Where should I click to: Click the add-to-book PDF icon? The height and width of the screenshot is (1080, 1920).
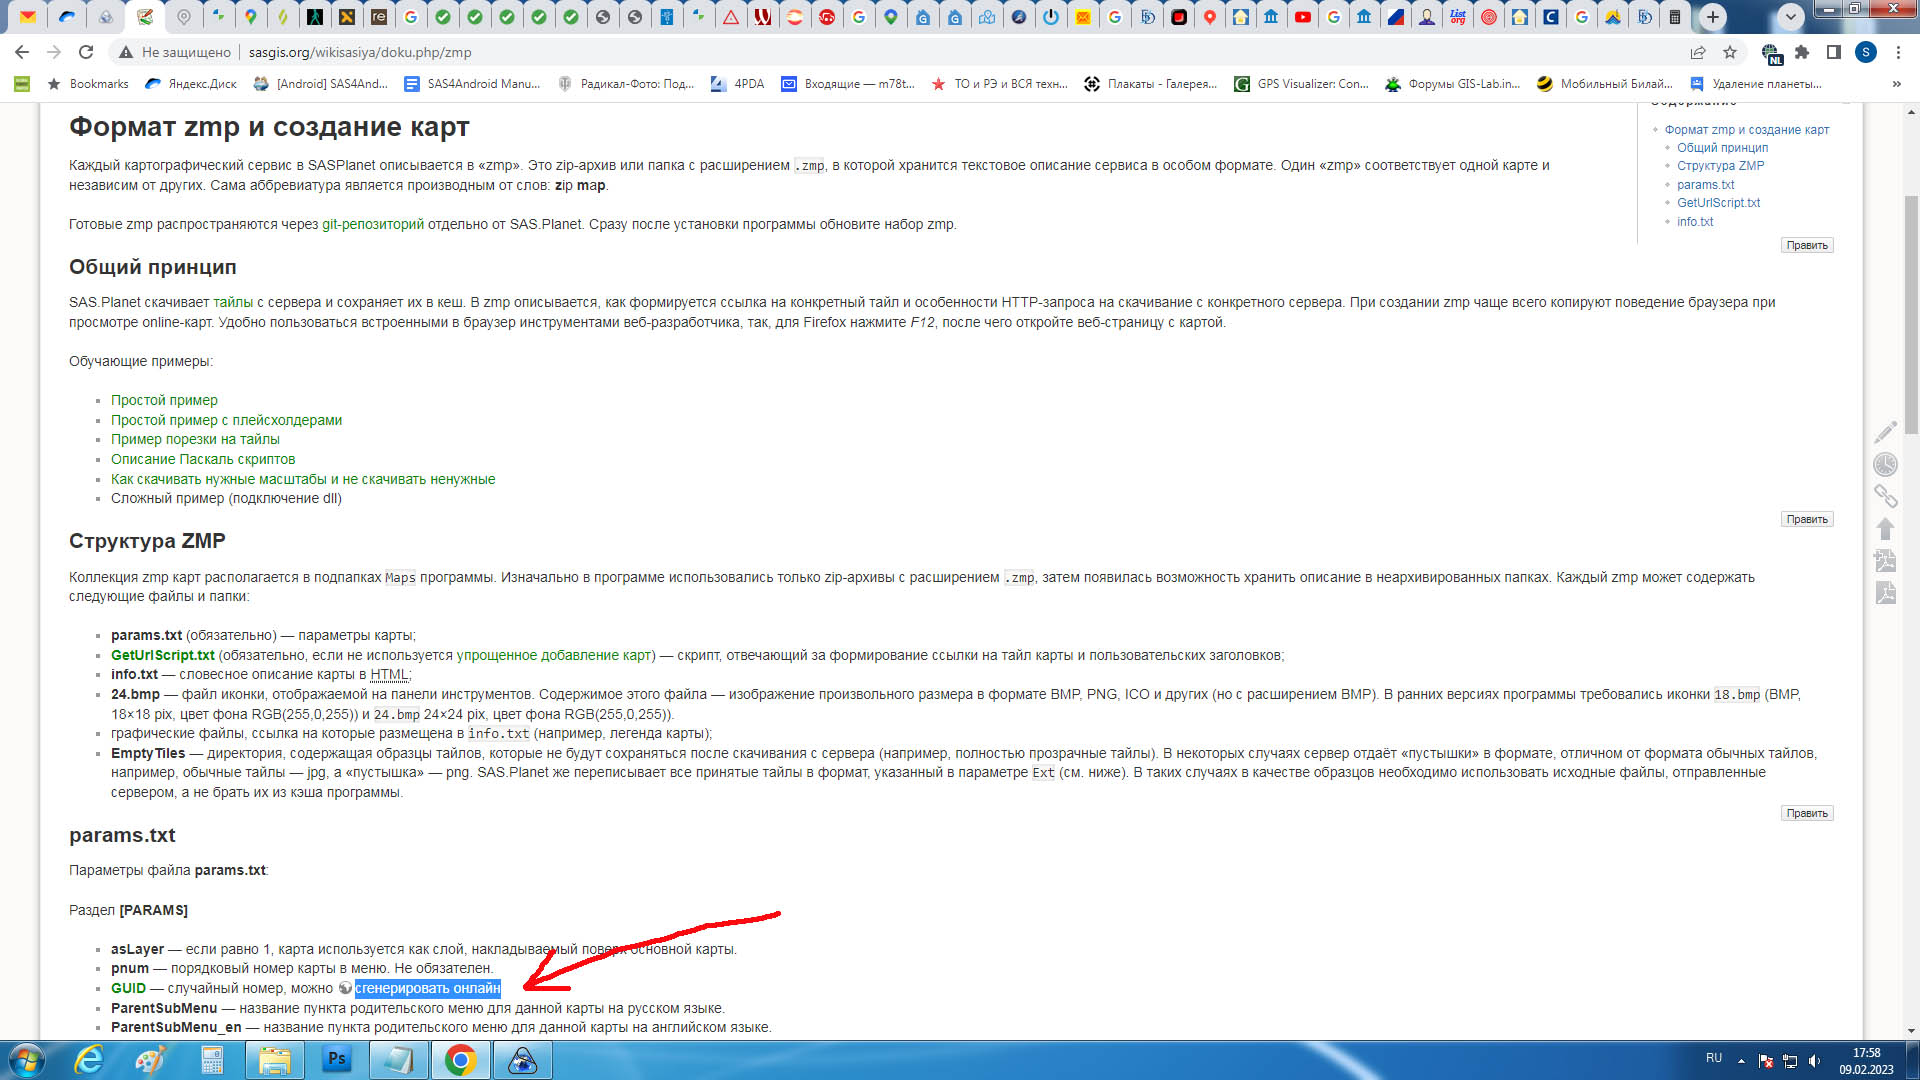coord(1885,561)
